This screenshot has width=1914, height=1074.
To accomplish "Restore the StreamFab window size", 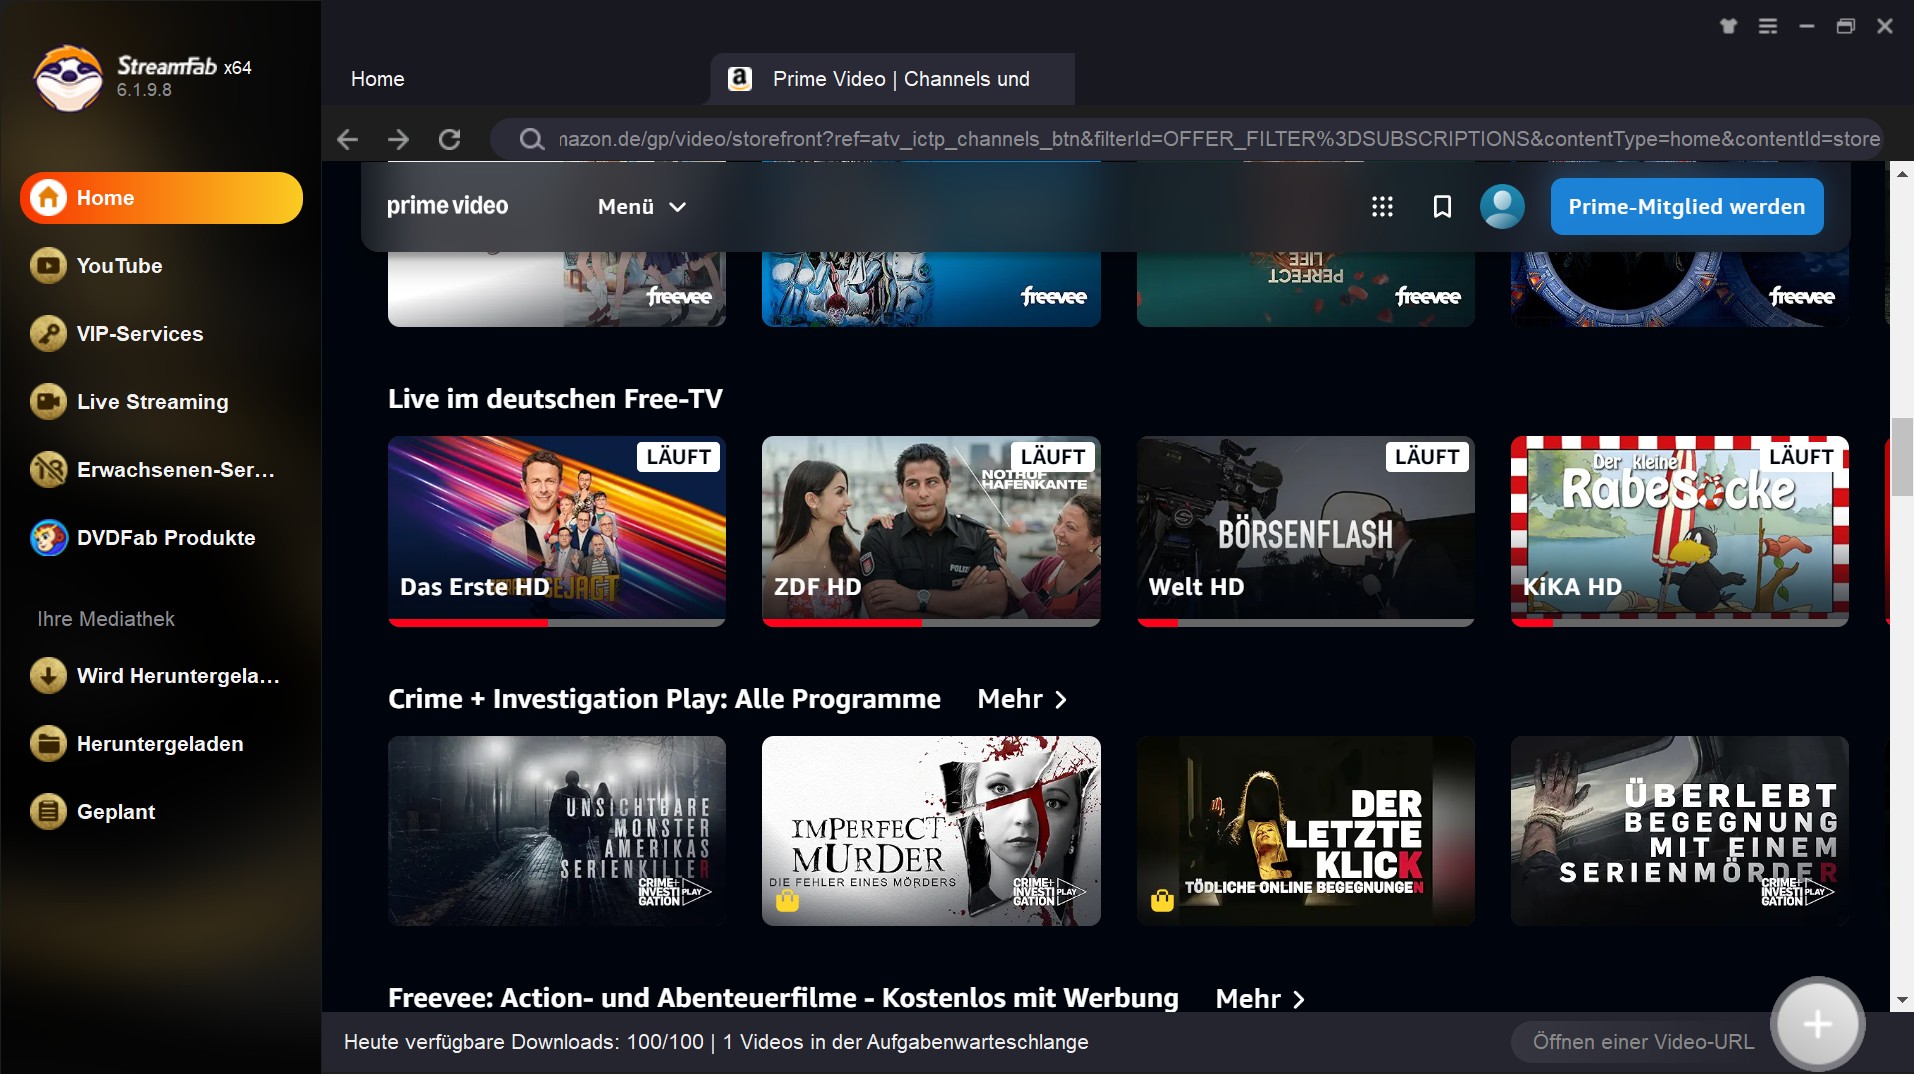I will (x=1846, y=26).
